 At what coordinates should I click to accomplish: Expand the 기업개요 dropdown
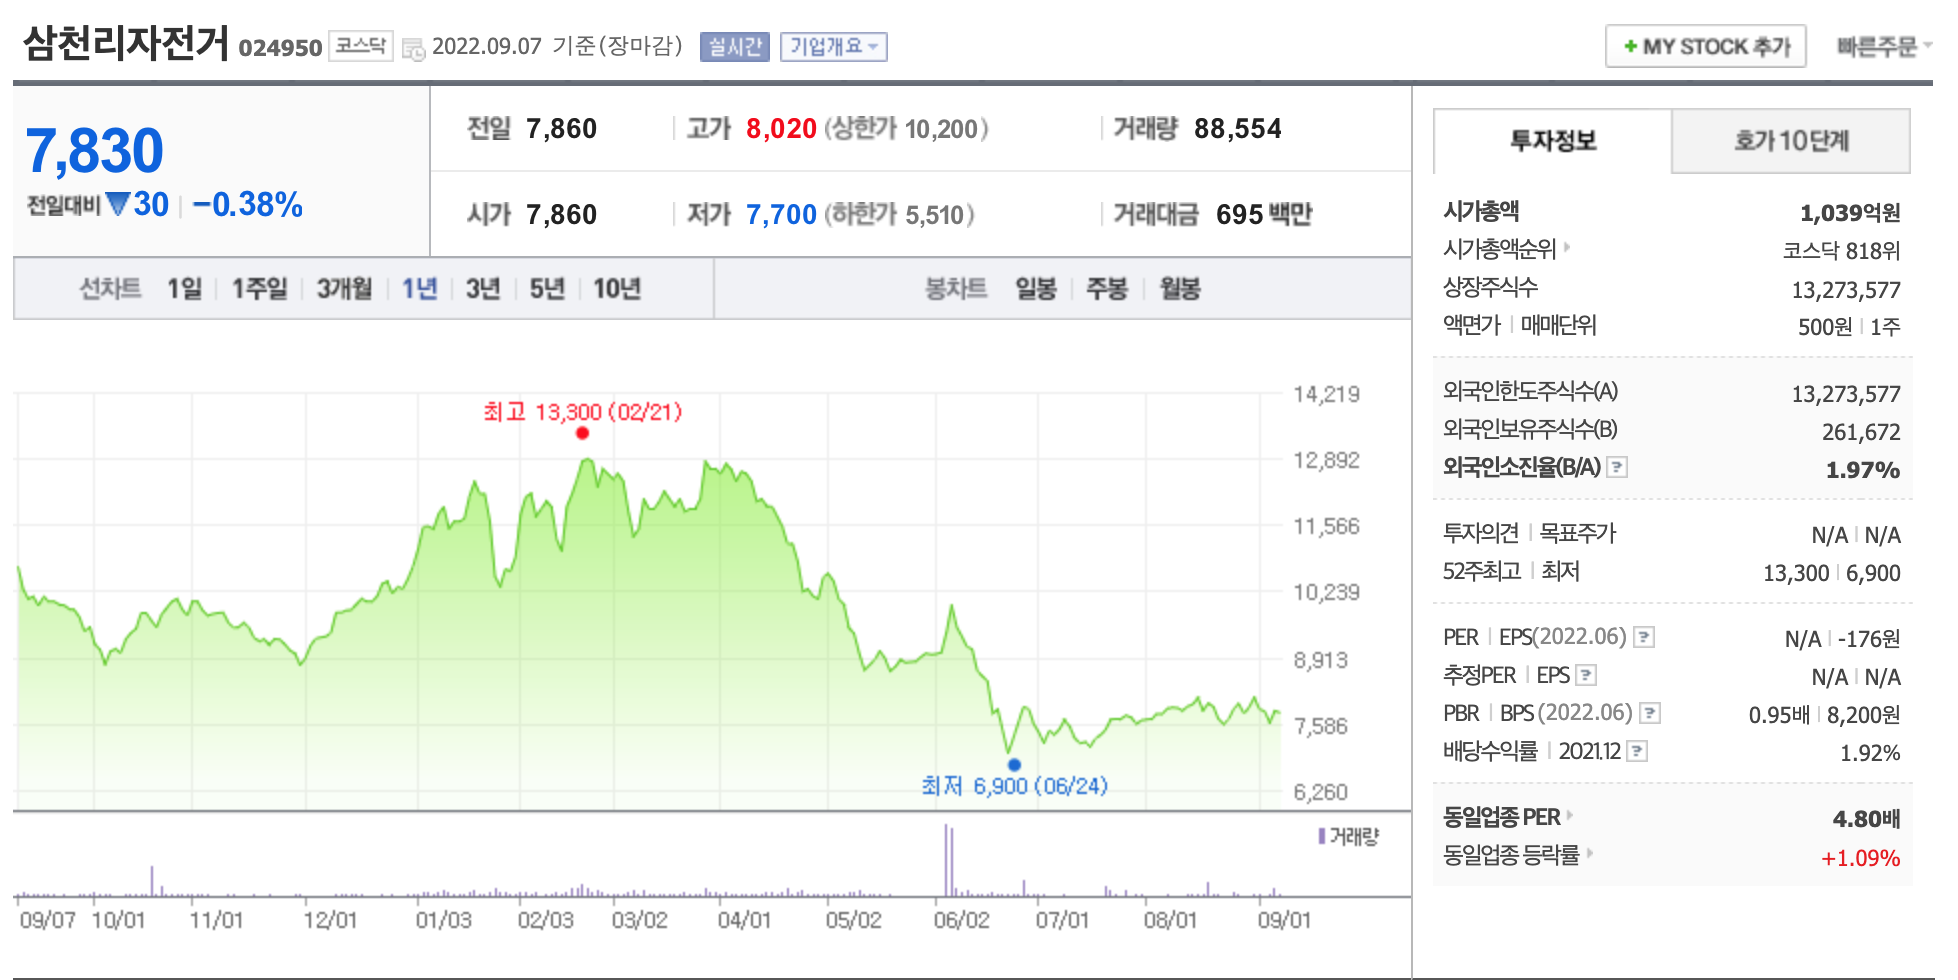833,46
